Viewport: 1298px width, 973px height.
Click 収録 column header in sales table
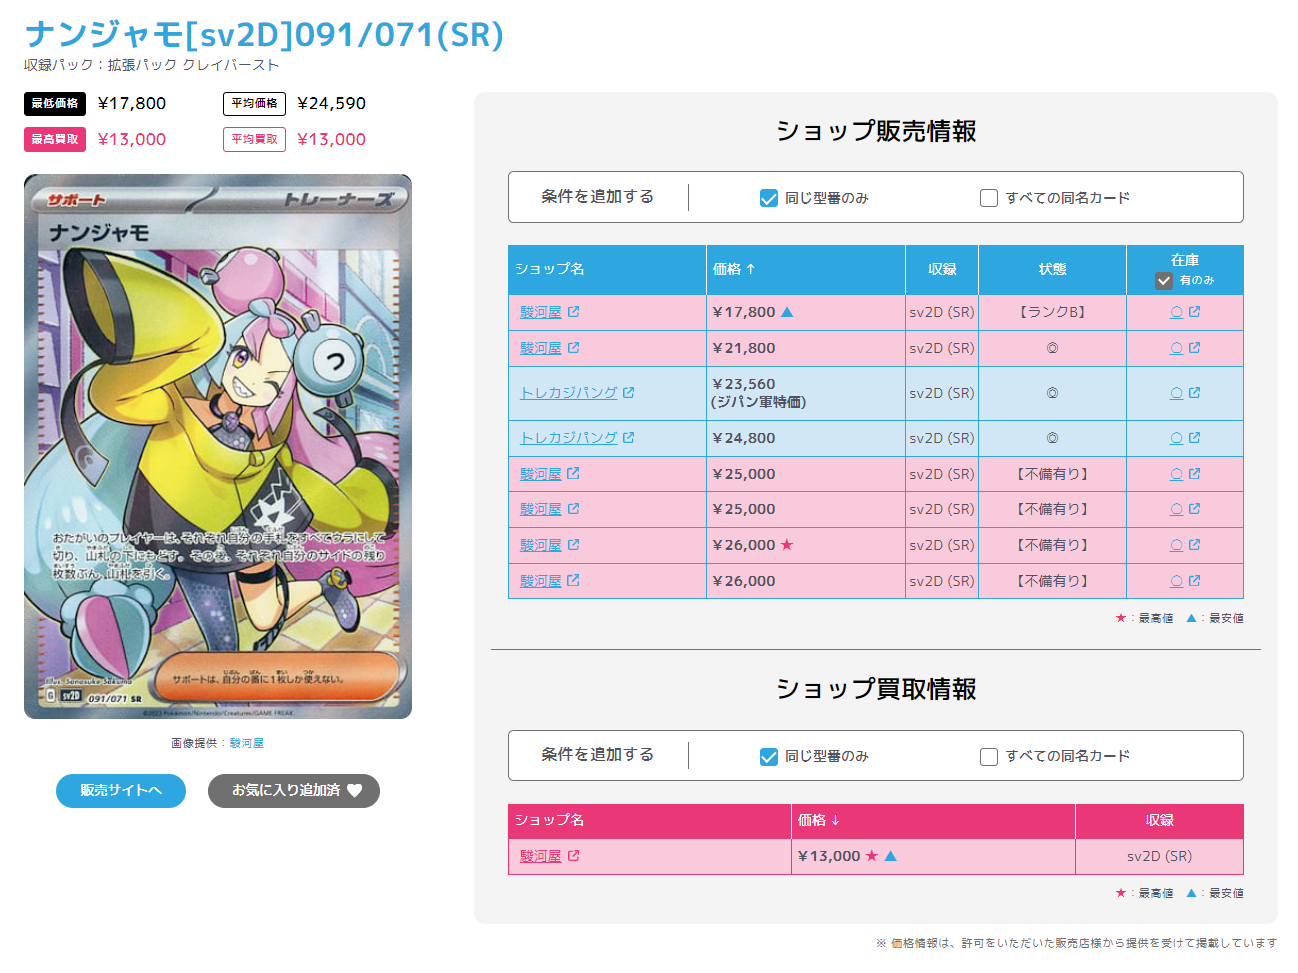point(942,269)
